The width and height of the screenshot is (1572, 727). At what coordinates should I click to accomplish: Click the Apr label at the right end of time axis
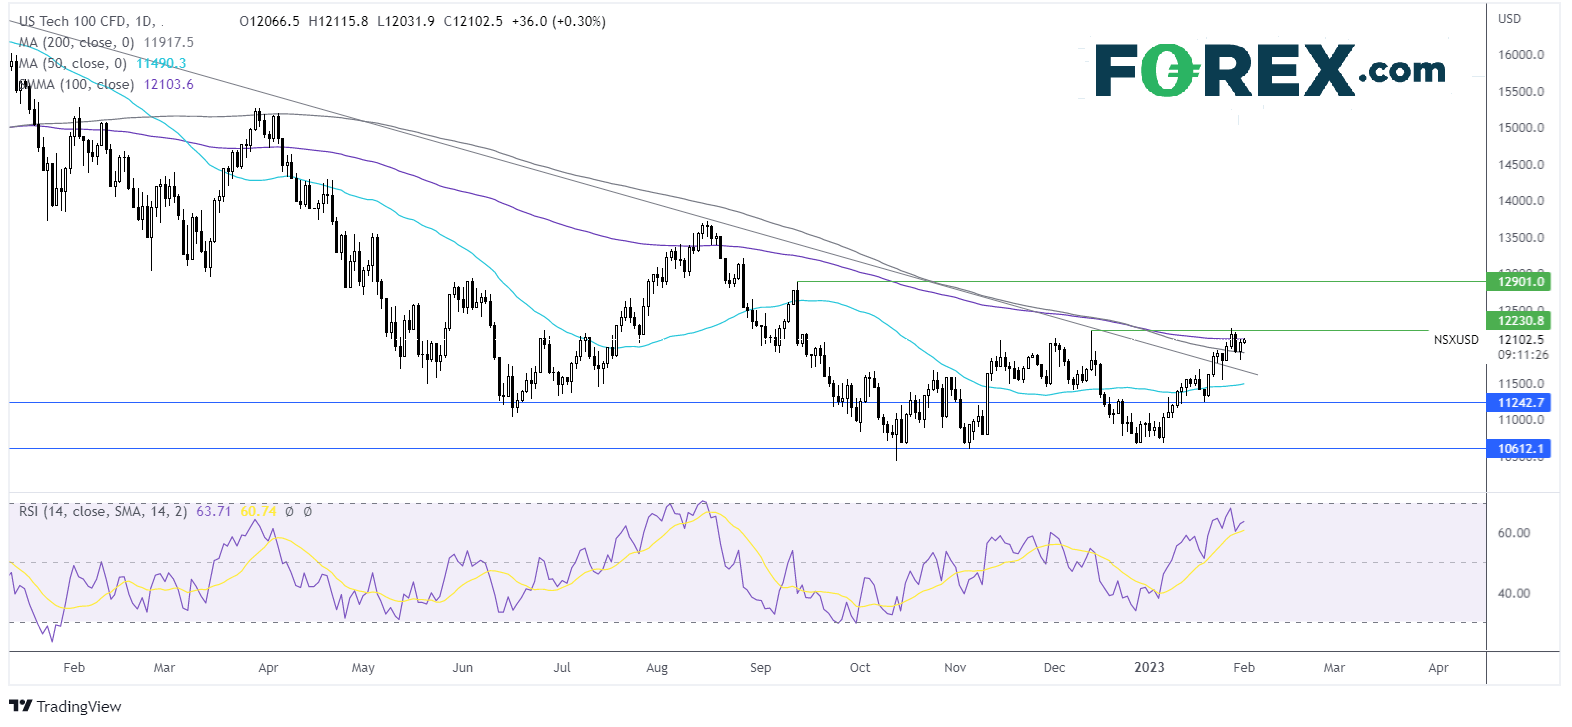point(1438,667)
